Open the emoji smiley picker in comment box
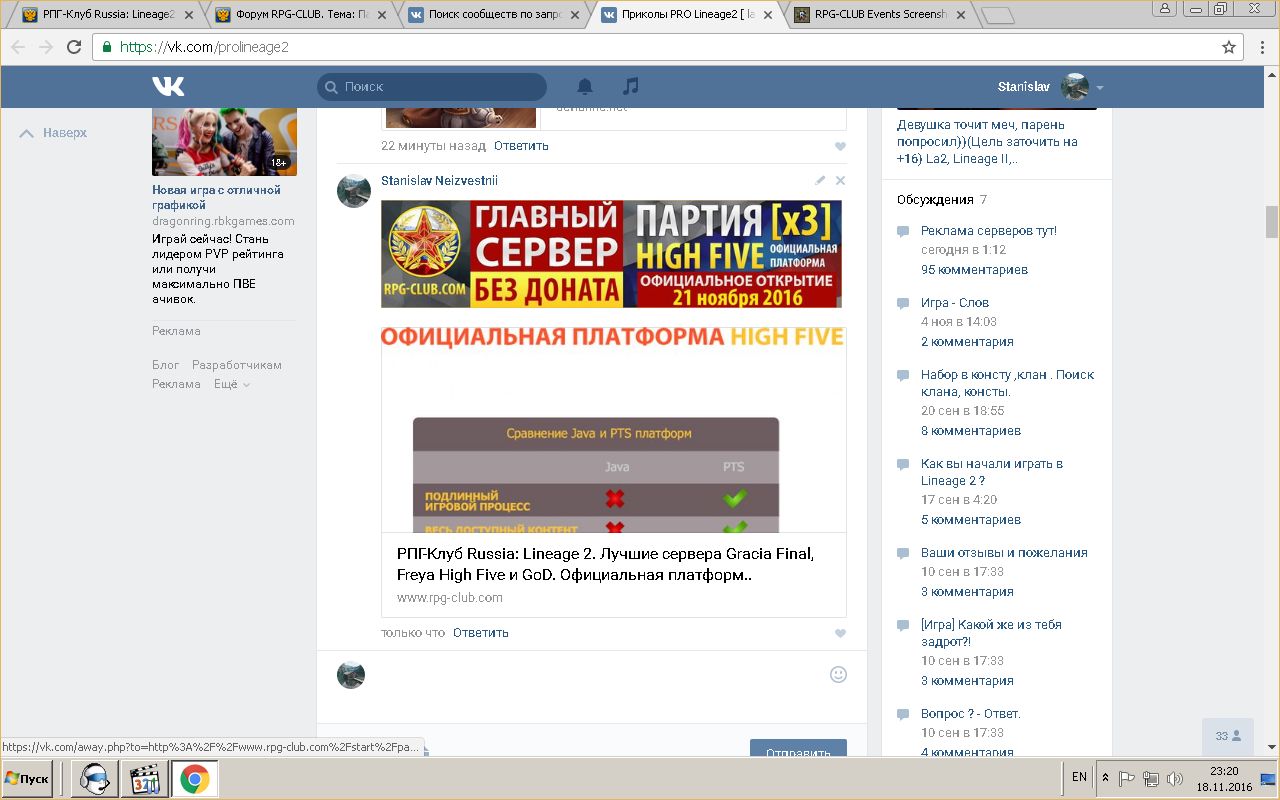Image resolution: width=1280 pixels, height=800 pixels. point(839,674)
